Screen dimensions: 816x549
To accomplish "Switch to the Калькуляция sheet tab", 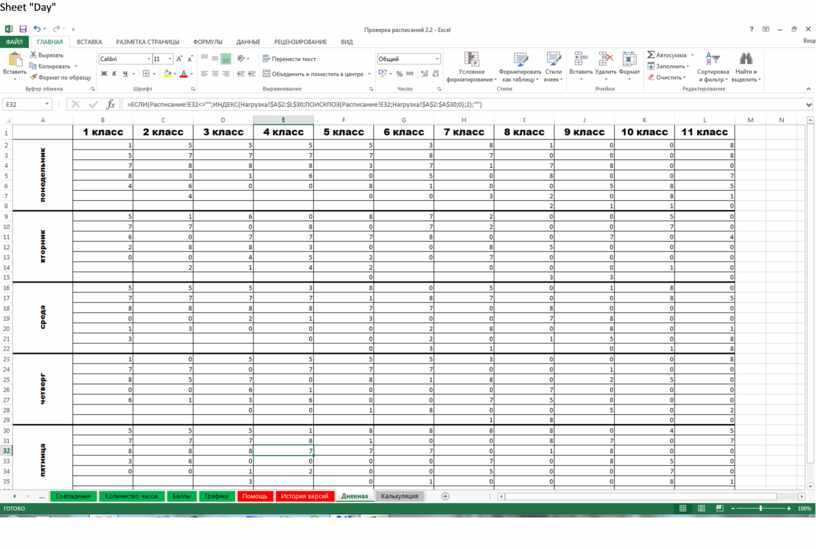I will [x=400, y=496].
